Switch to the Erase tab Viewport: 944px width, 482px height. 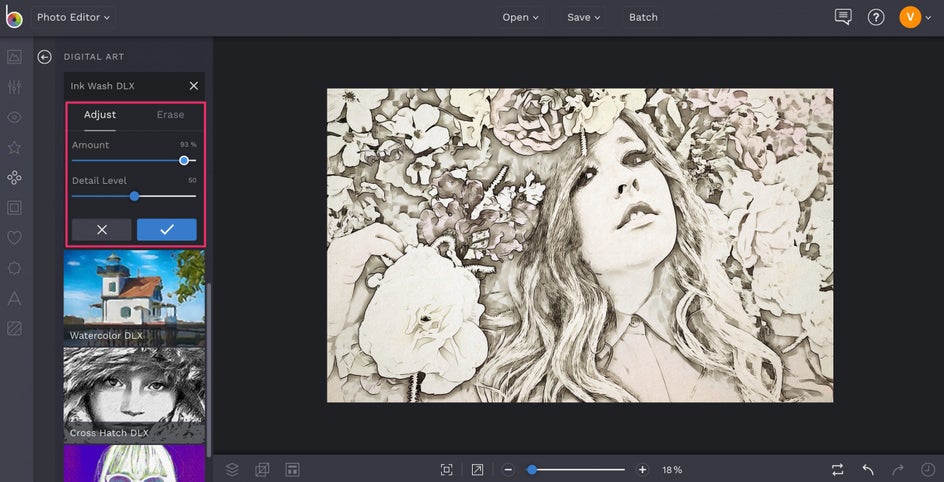click(x=170, y=115)
